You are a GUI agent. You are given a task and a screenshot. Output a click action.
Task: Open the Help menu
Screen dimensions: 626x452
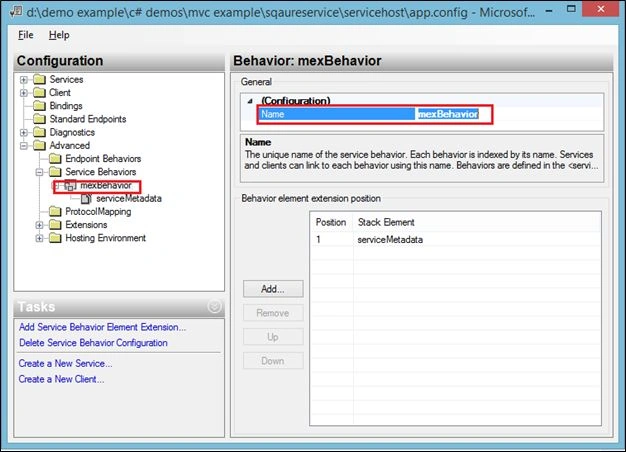click(59, 35)
